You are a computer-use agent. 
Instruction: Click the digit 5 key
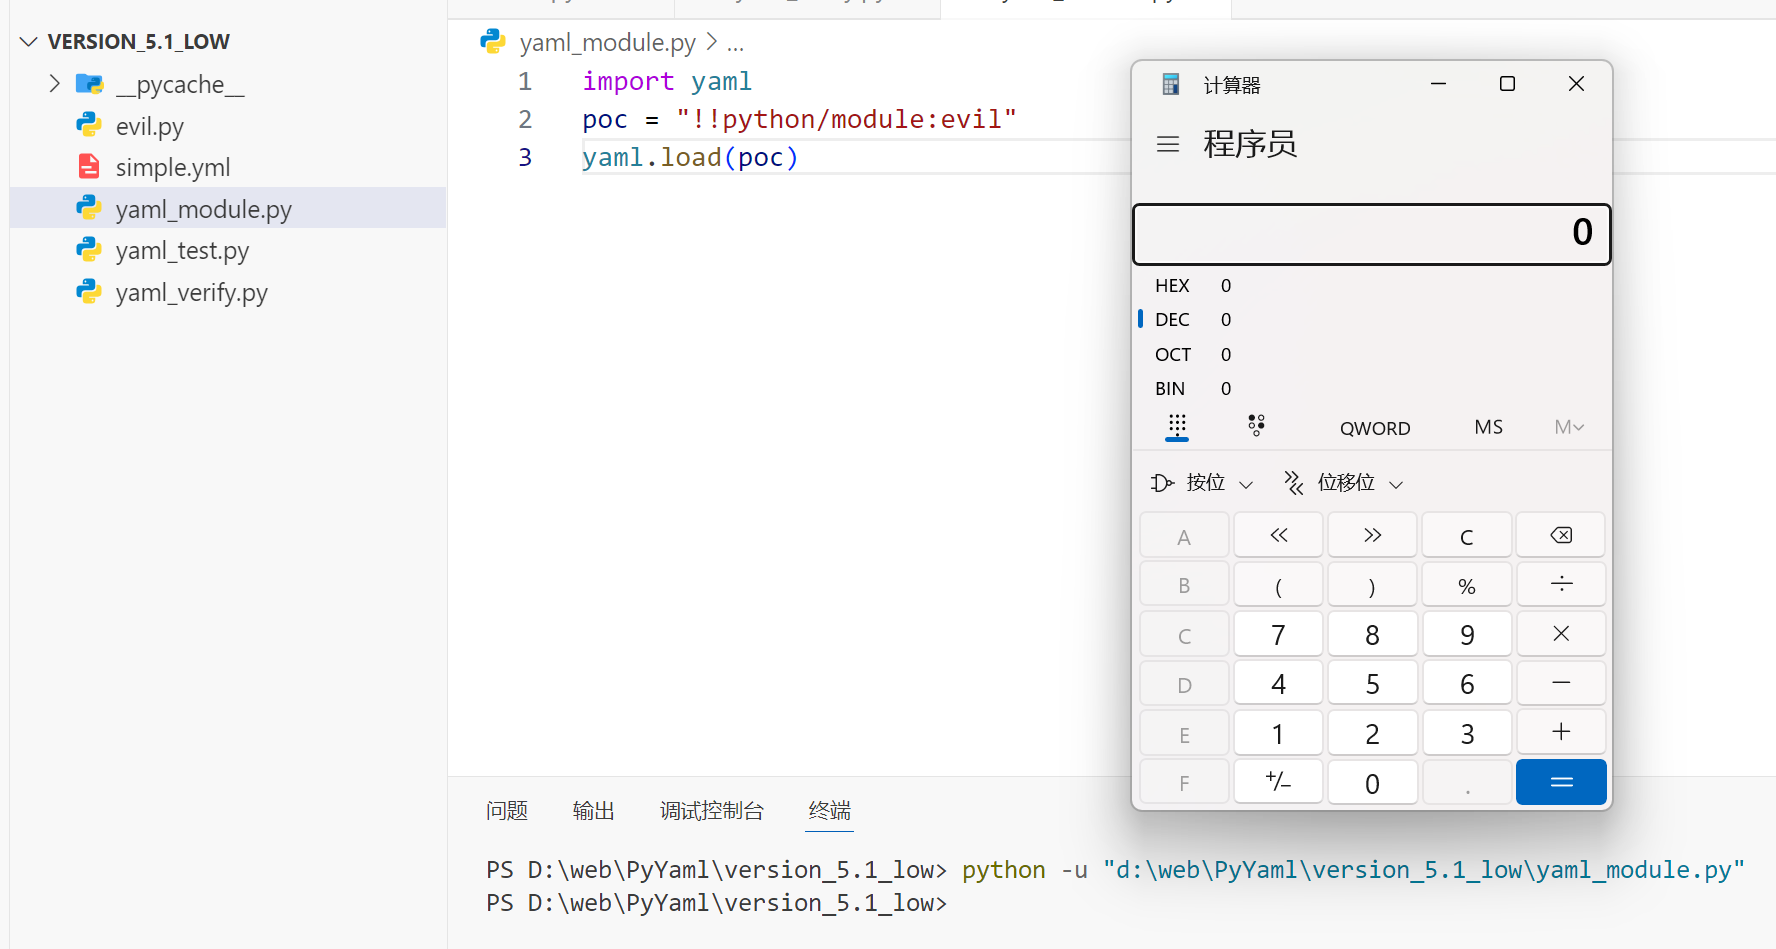pyautogui.click(x=1372, y=683)
